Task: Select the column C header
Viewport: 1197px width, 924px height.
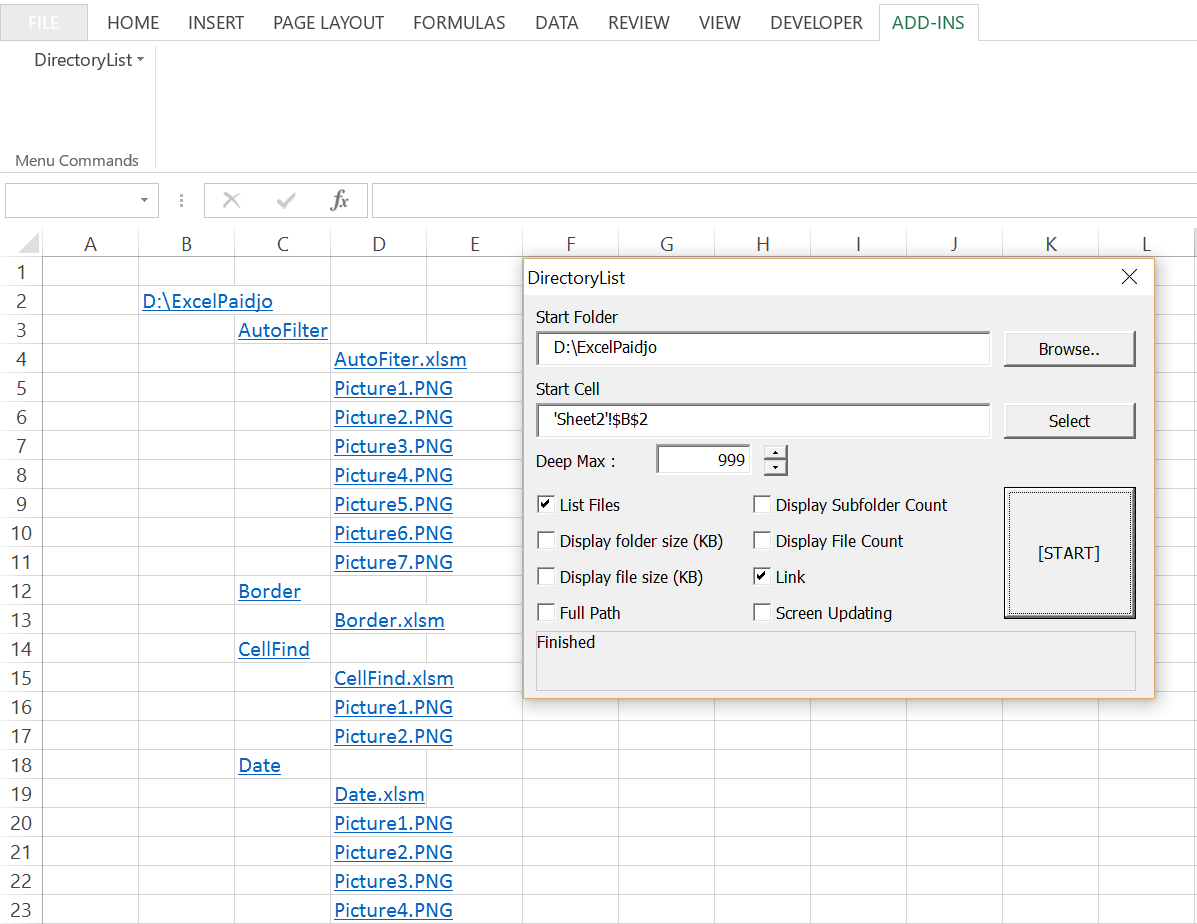Action: point(282,244)
